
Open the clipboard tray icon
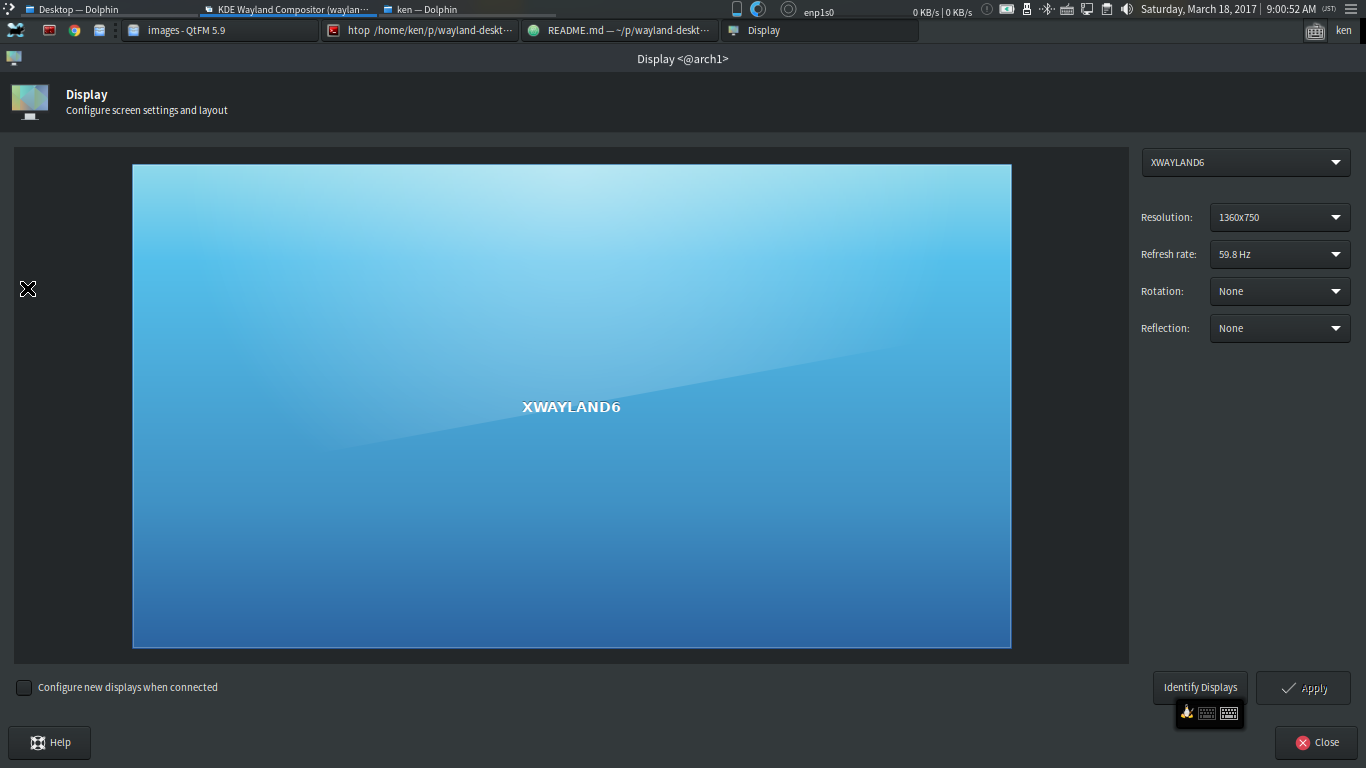point(1106,9)
